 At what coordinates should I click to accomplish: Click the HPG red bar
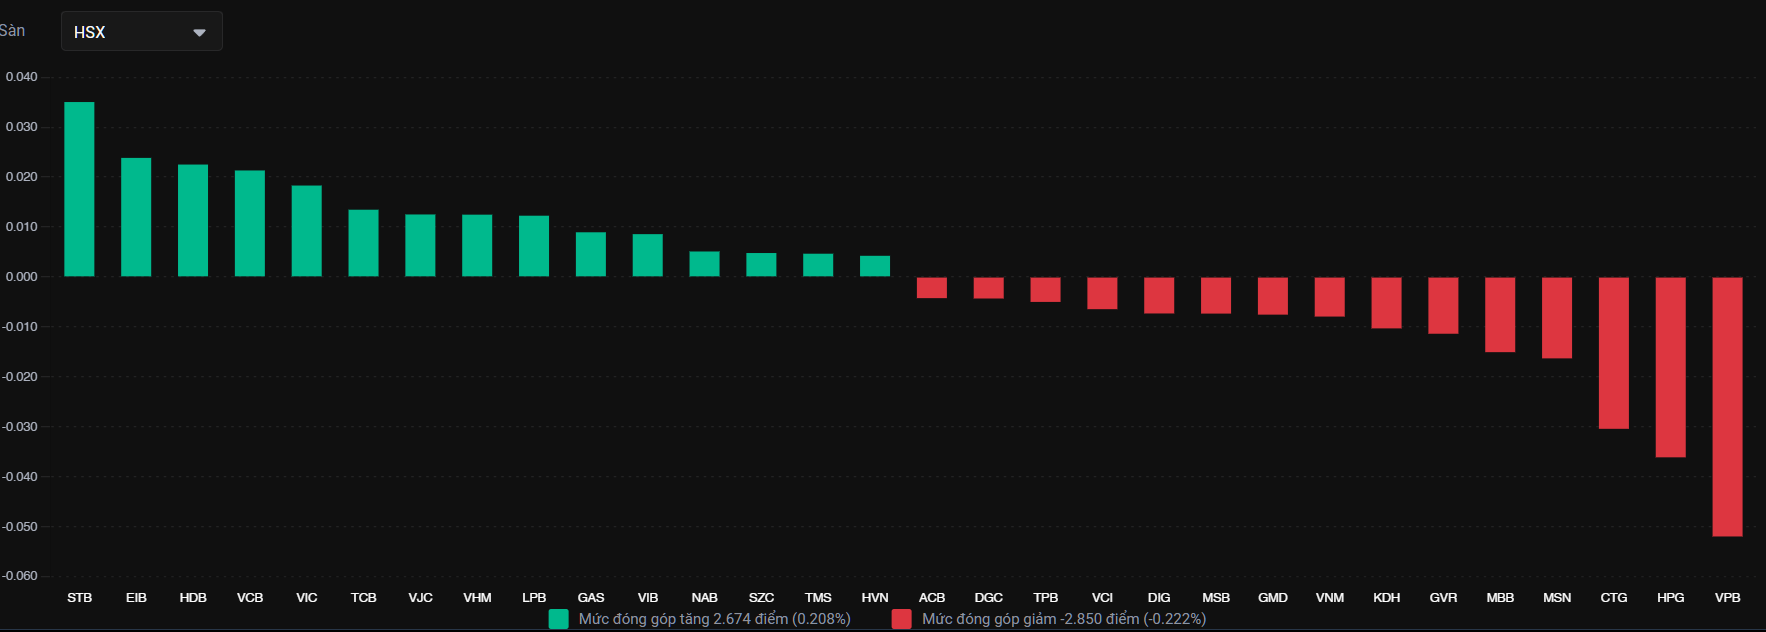click(1670, 367)
